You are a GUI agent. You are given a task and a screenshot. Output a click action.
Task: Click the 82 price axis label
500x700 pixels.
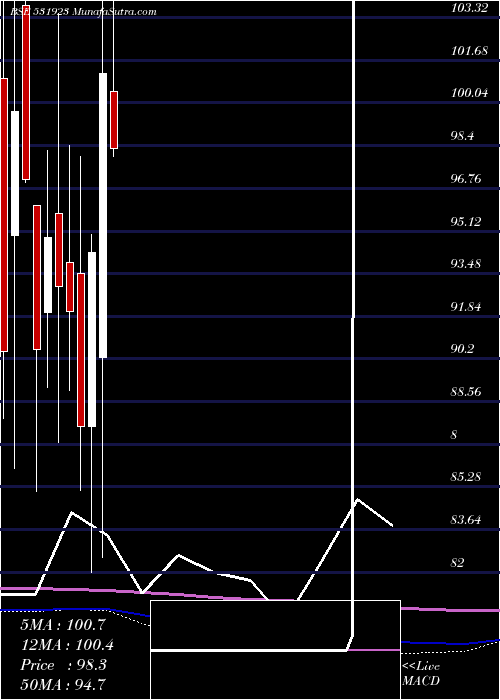[458, 563]
